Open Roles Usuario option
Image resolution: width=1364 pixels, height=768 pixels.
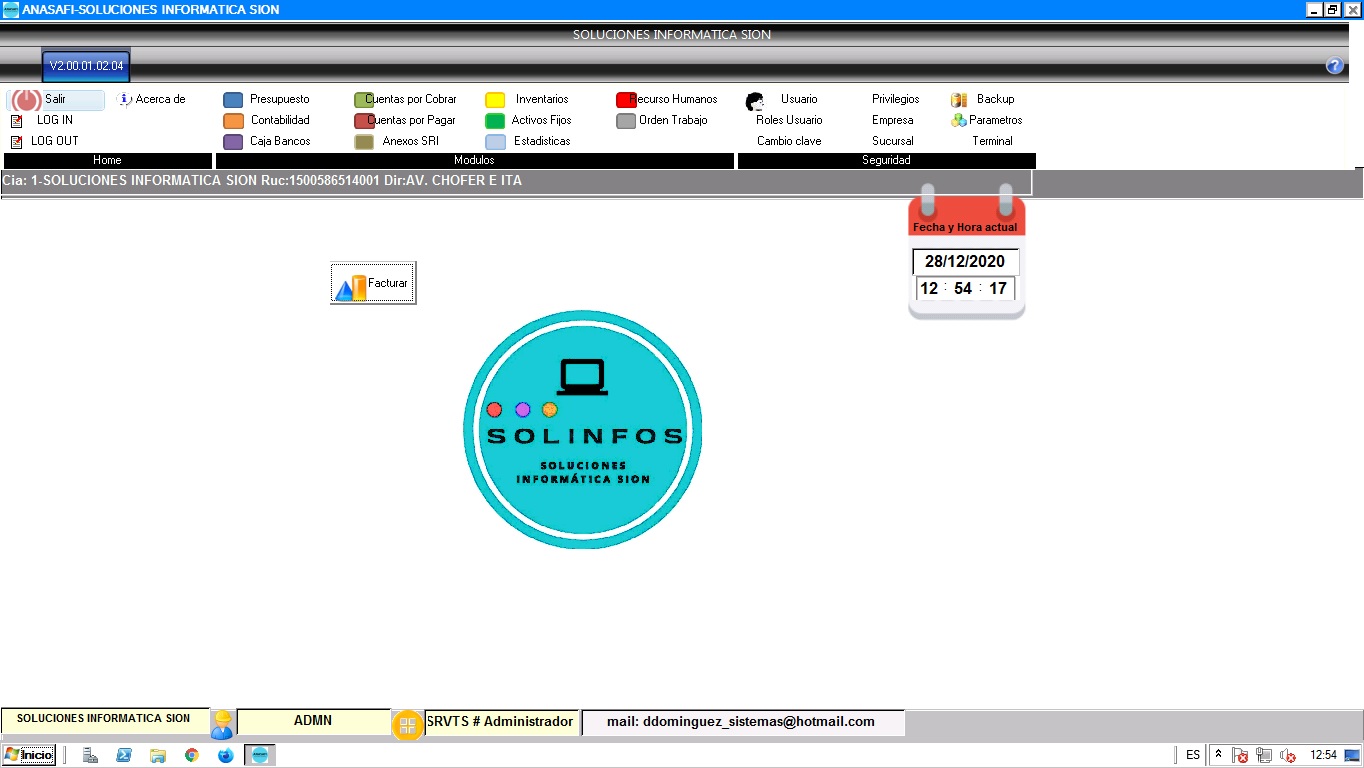click(x=788, y=120)
